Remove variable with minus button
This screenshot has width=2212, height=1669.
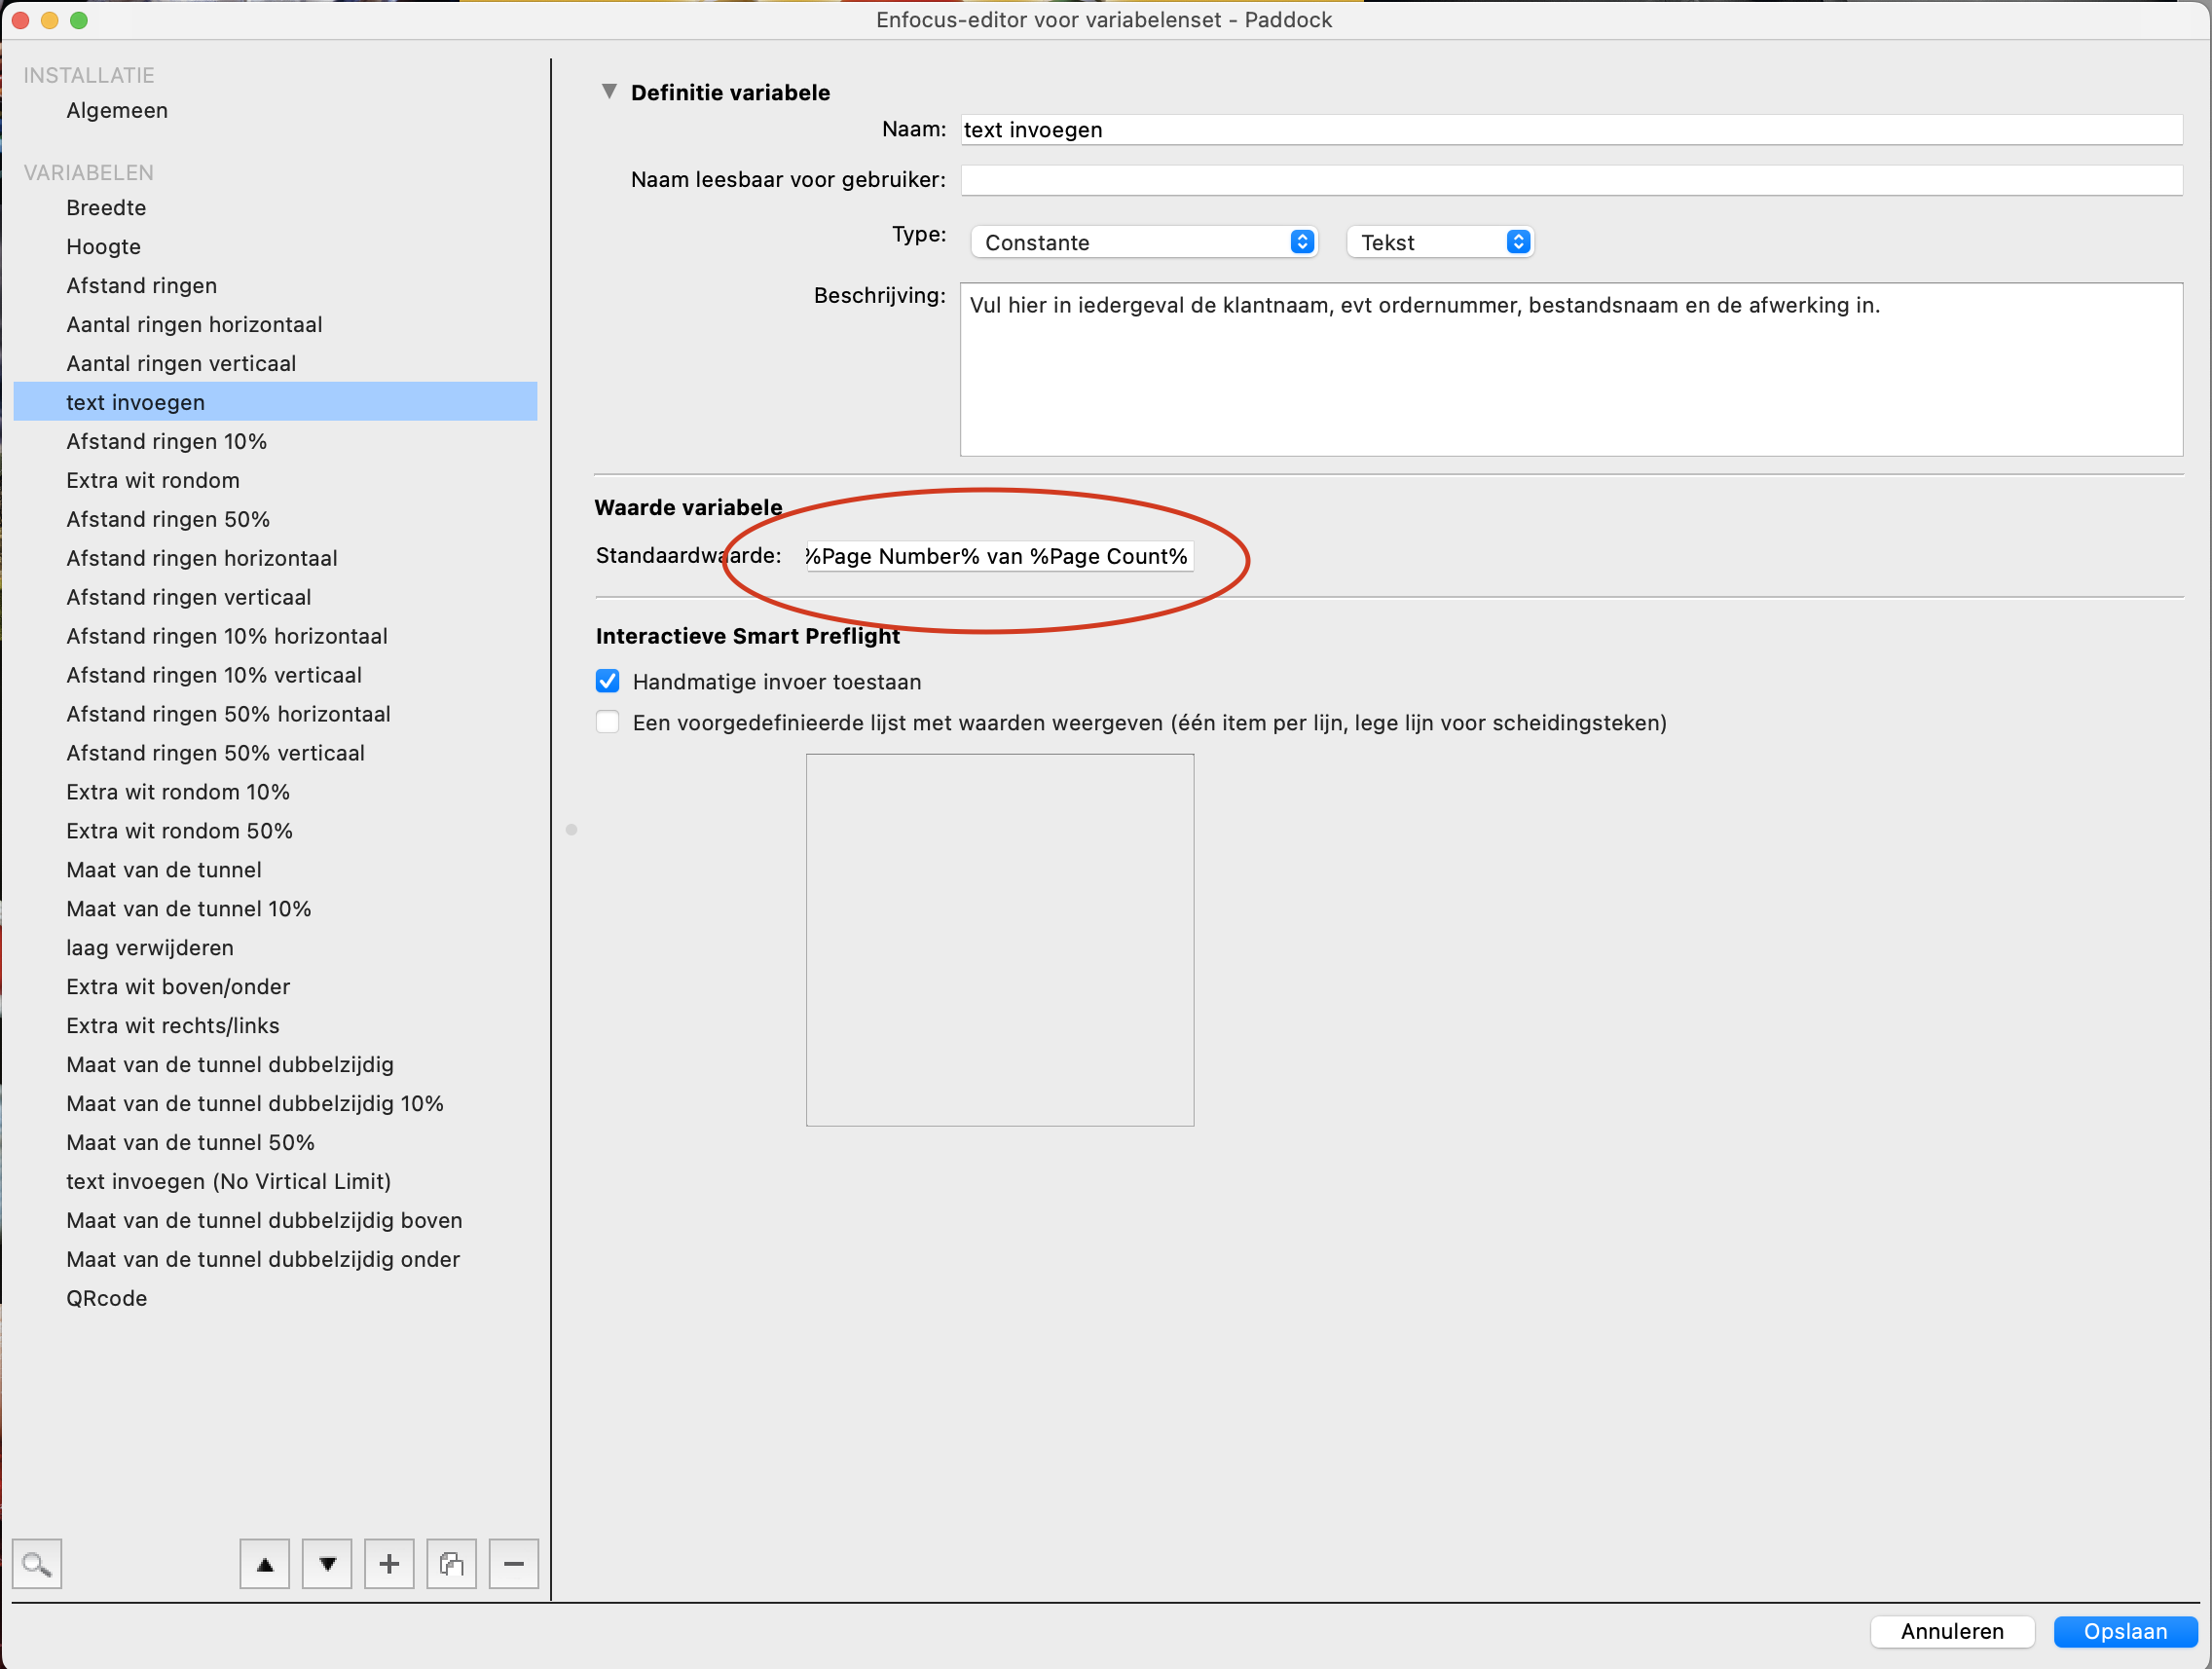tap(514, 1563)
